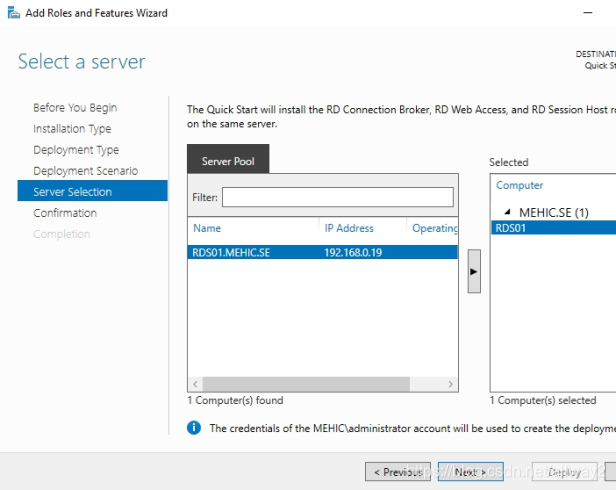Go to the Before You Begin step
Image resolution: width=616 pixels, height=490 pixels.
[75, 108]
